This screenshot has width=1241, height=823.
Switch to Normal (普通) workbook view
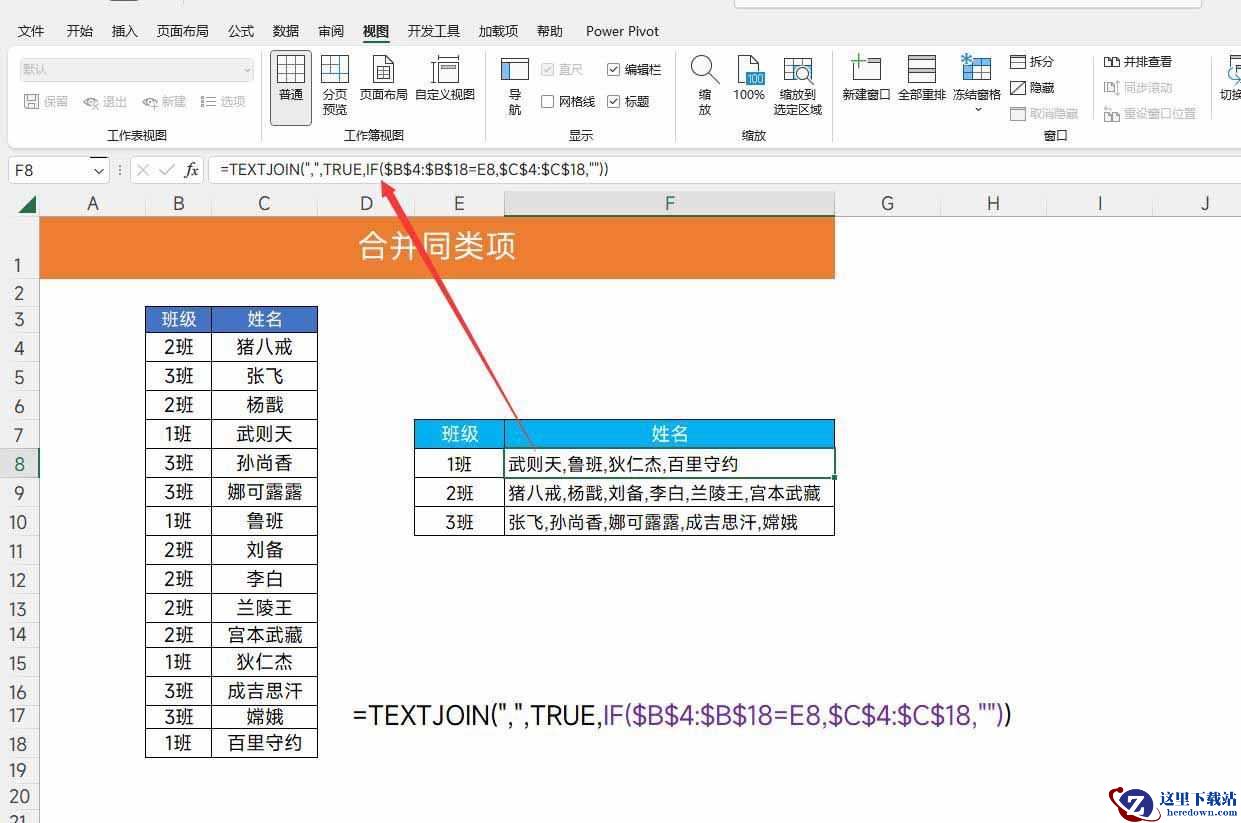291,87
